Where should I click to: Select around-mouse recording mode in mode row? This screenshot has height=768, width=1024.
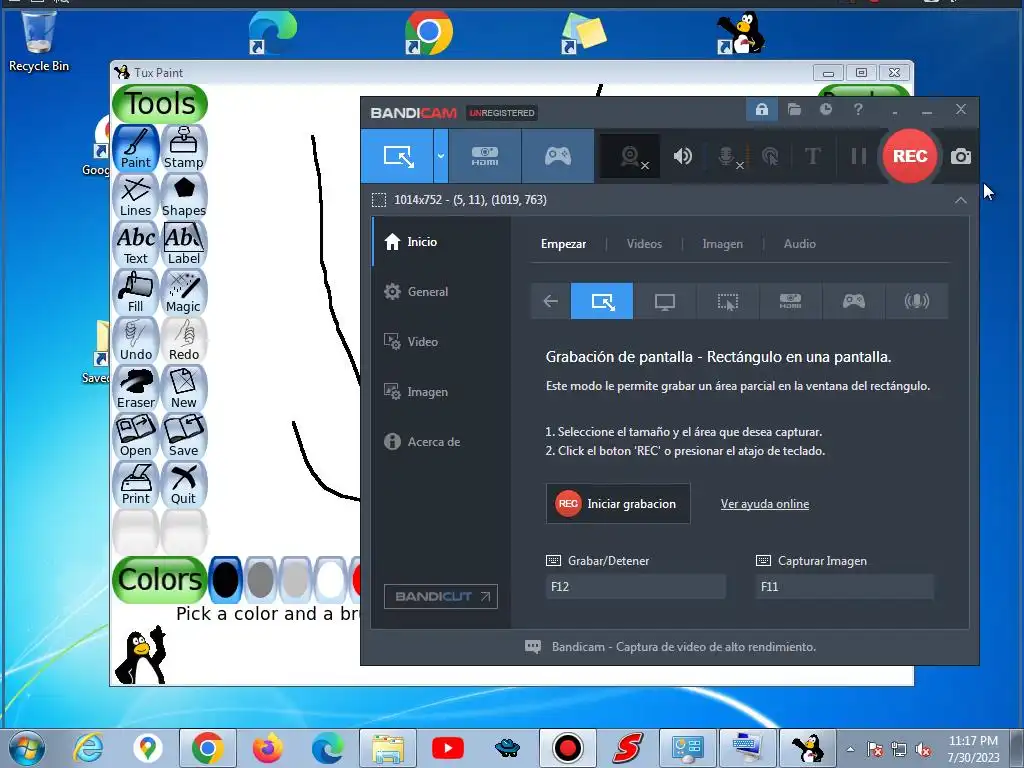728,301
